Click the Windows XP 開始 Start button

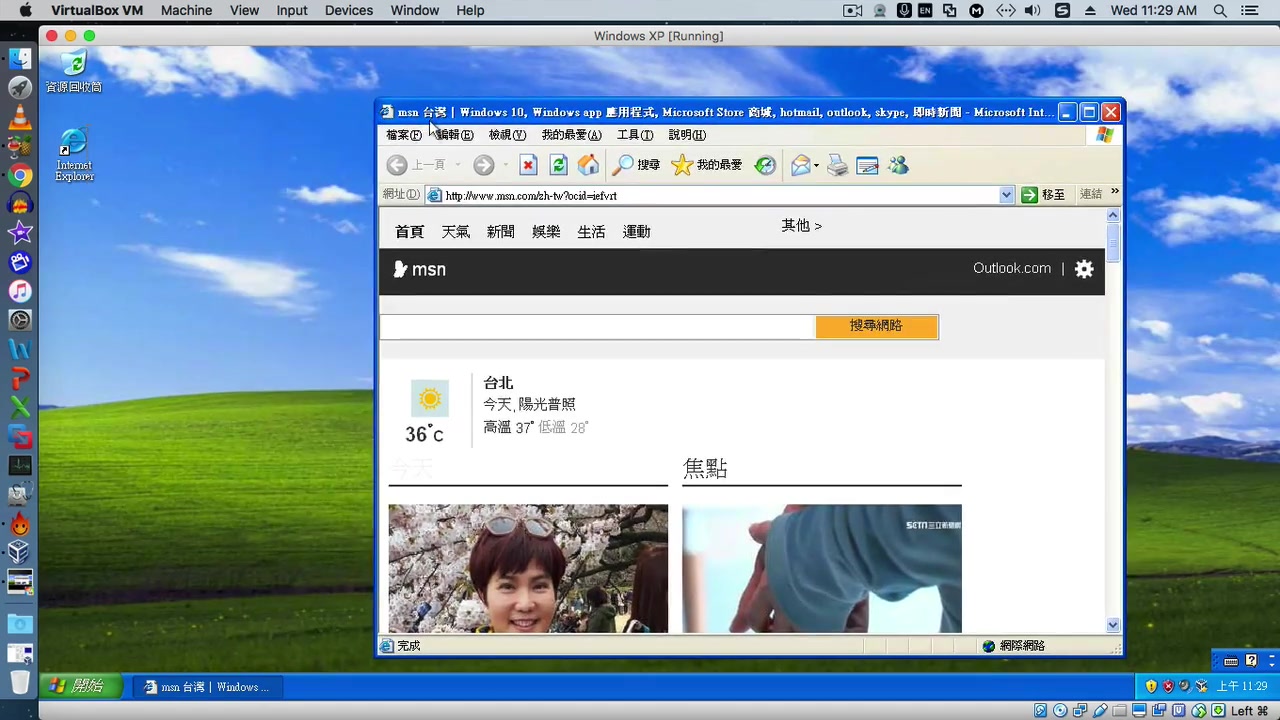click(80, 686)
